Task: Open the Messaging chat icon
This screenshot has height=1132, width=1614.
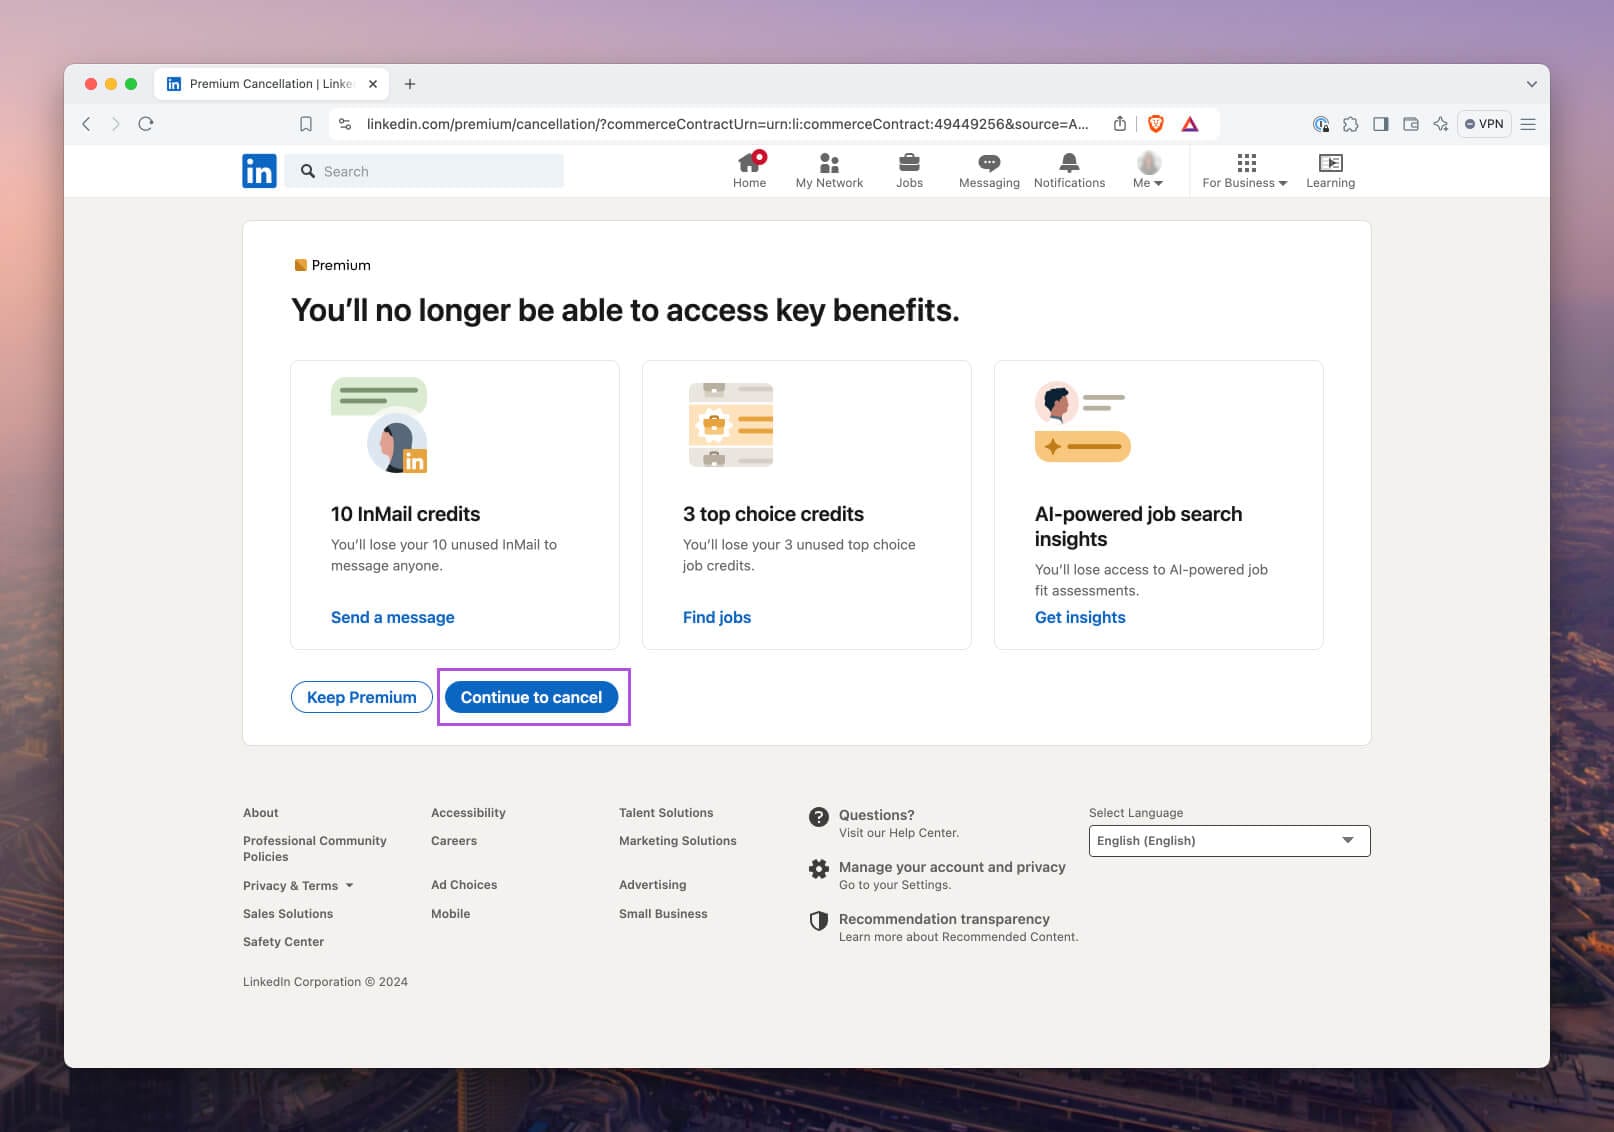Action: point(989,163)
